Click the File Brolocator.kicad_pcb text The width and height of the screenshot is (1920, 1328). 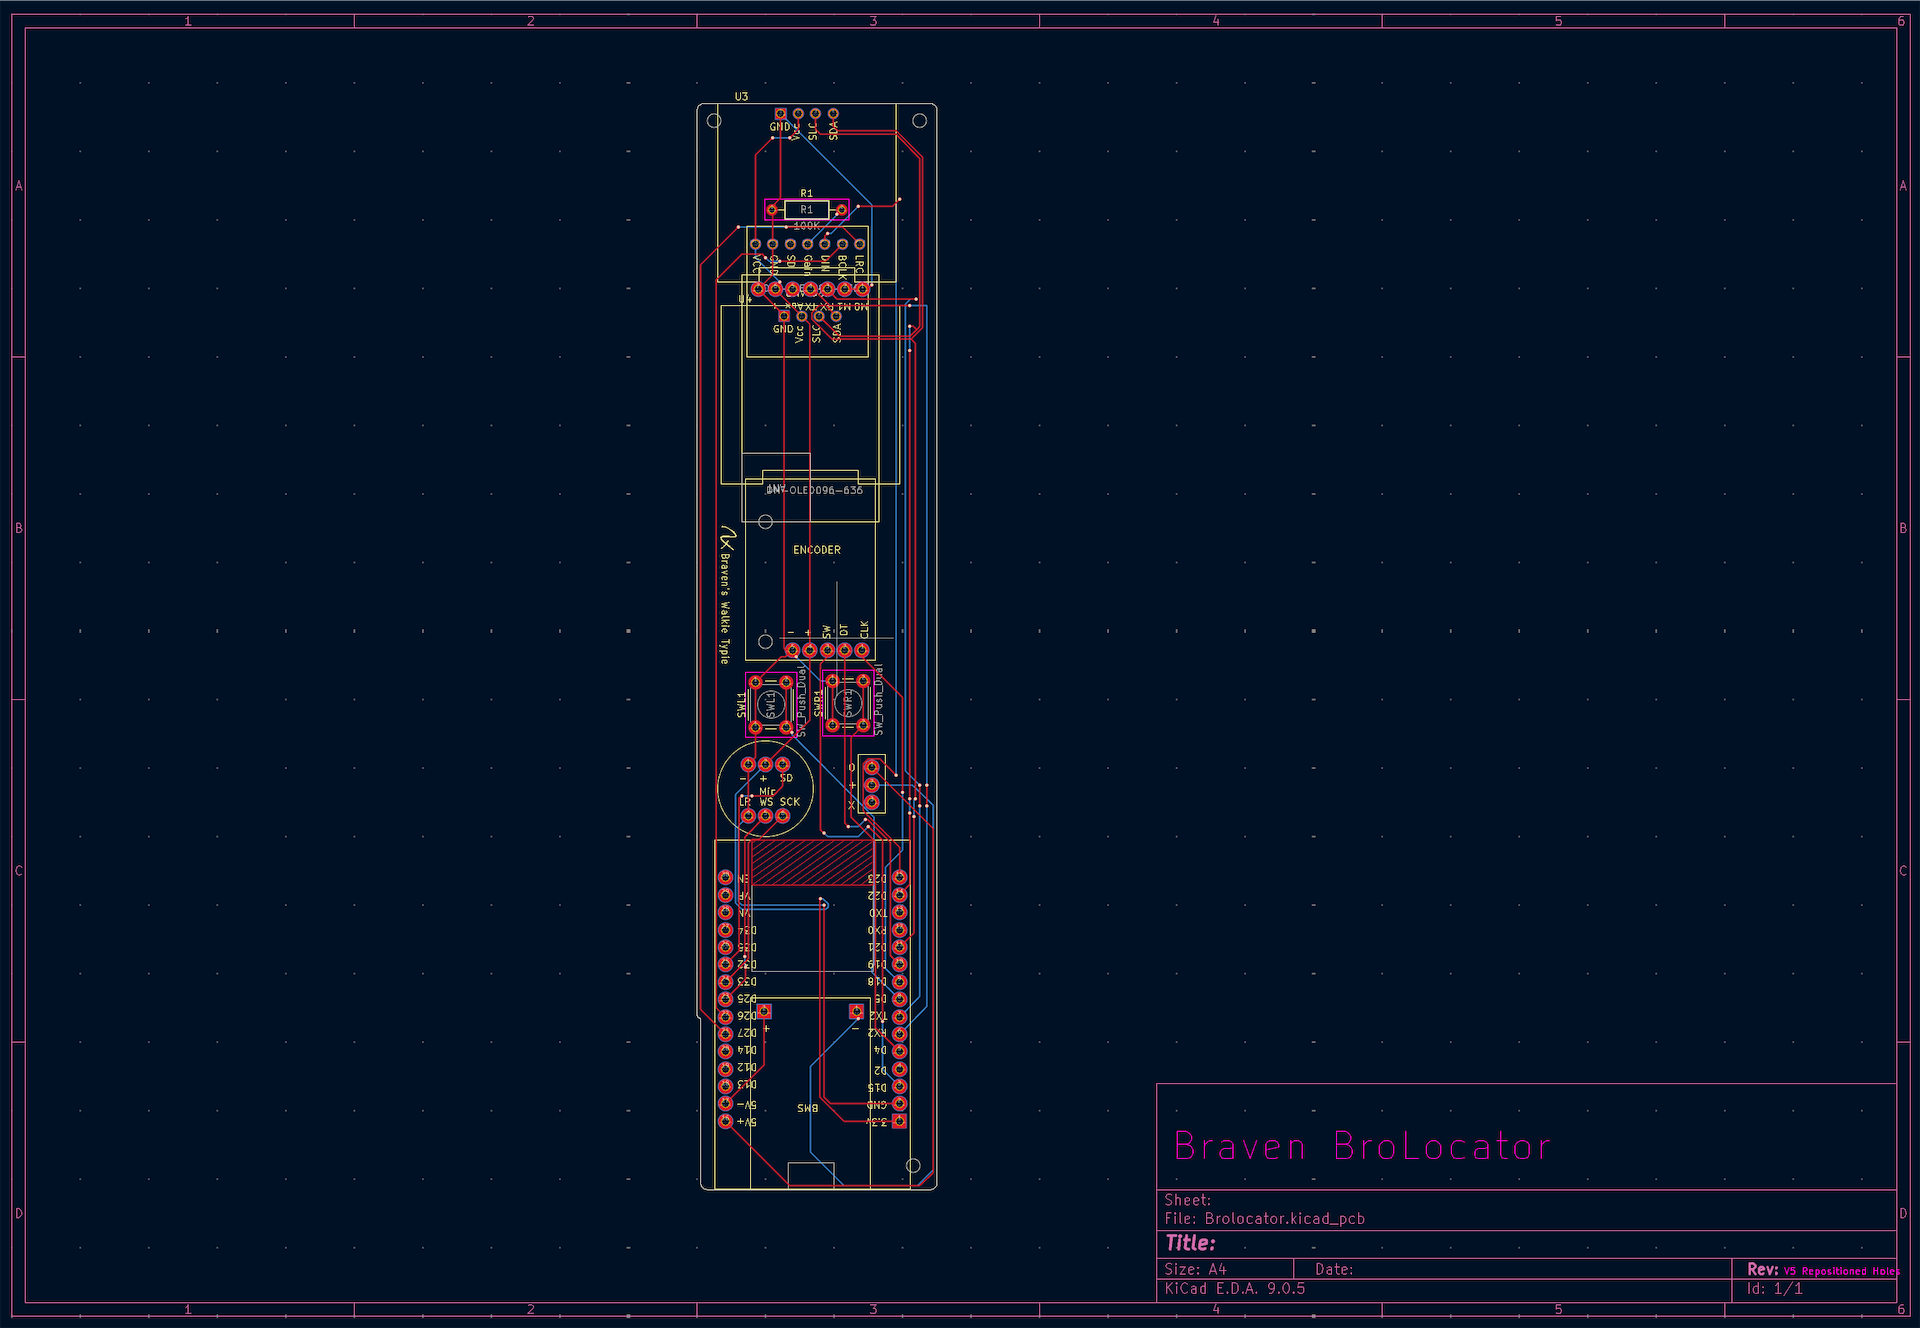[1265, 1219]
